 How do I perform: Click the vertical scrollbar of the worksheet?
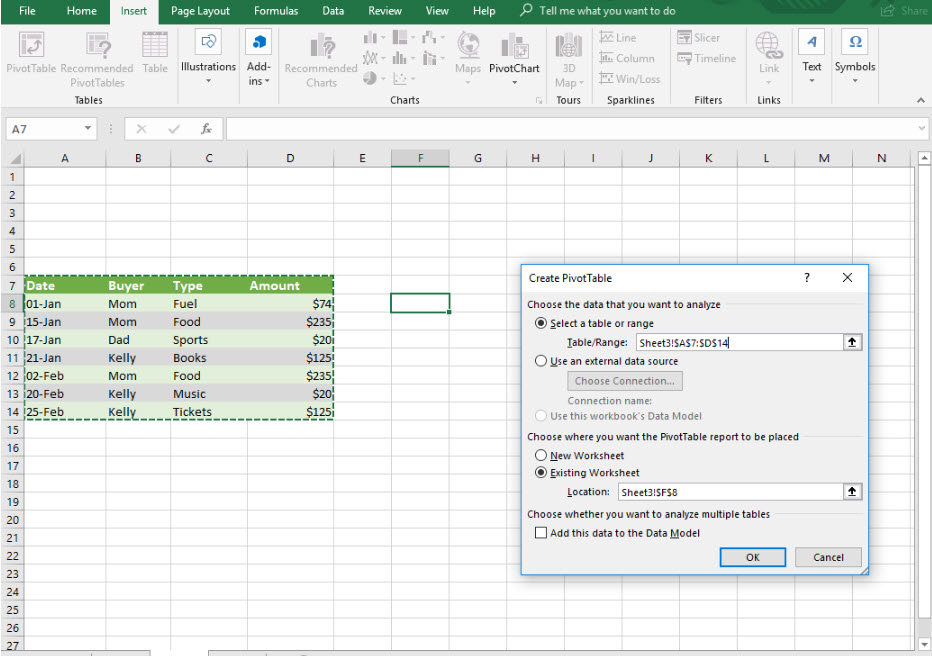924,400
